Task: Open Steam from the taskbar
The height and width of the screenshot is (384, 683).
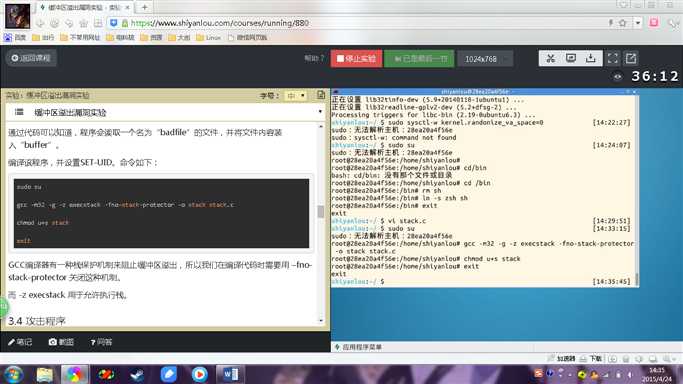Action: click(137, 375)
